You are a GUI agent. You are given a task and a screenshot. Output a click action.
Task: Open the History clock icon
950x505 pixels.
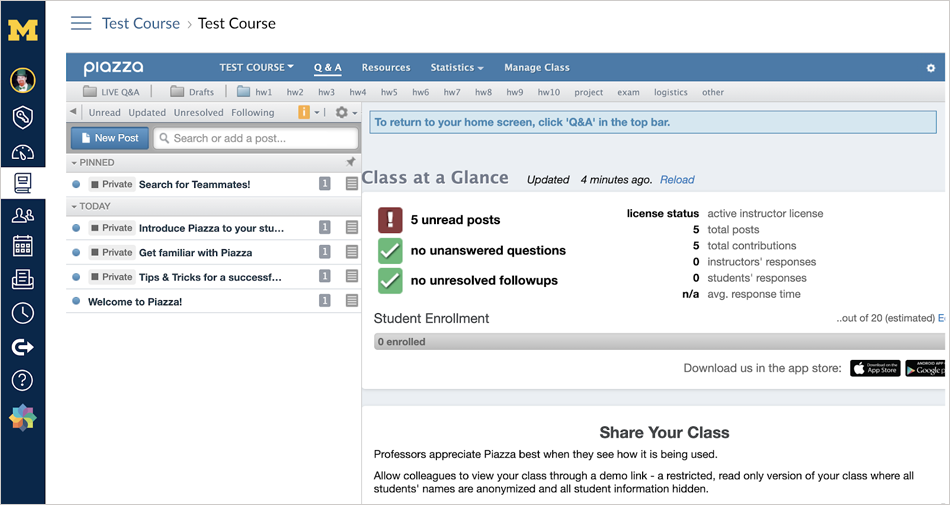22,313
